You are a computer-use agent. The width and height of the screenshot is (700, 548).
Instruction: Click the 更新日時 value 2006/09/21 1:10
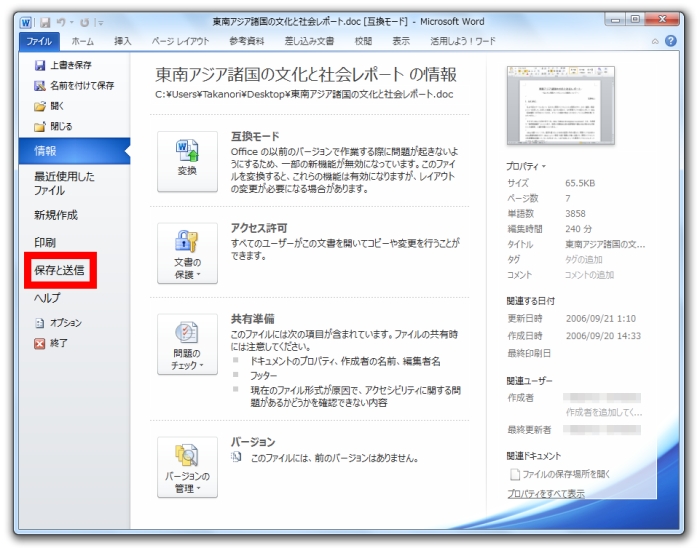[x=600, y=318]
